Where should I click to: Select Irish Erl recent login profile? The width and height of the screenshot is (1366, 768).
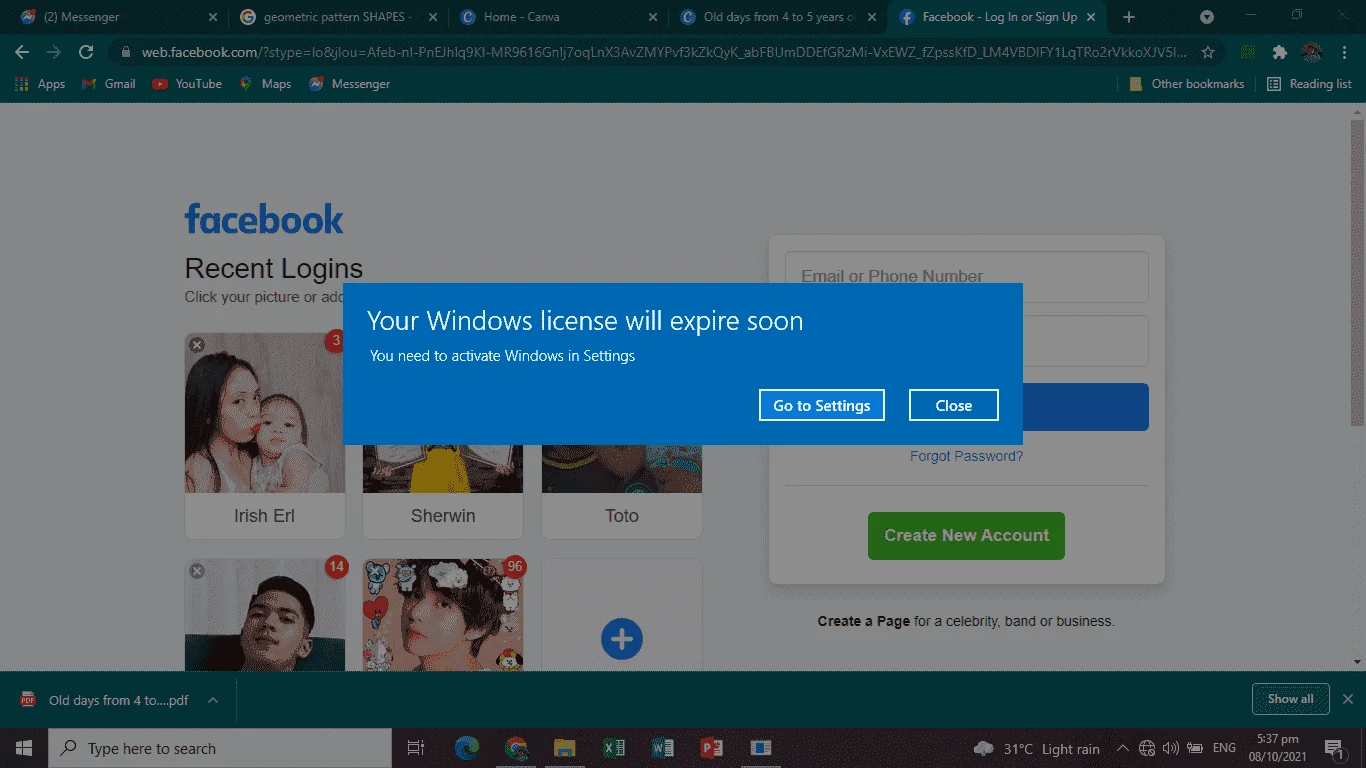265,436
